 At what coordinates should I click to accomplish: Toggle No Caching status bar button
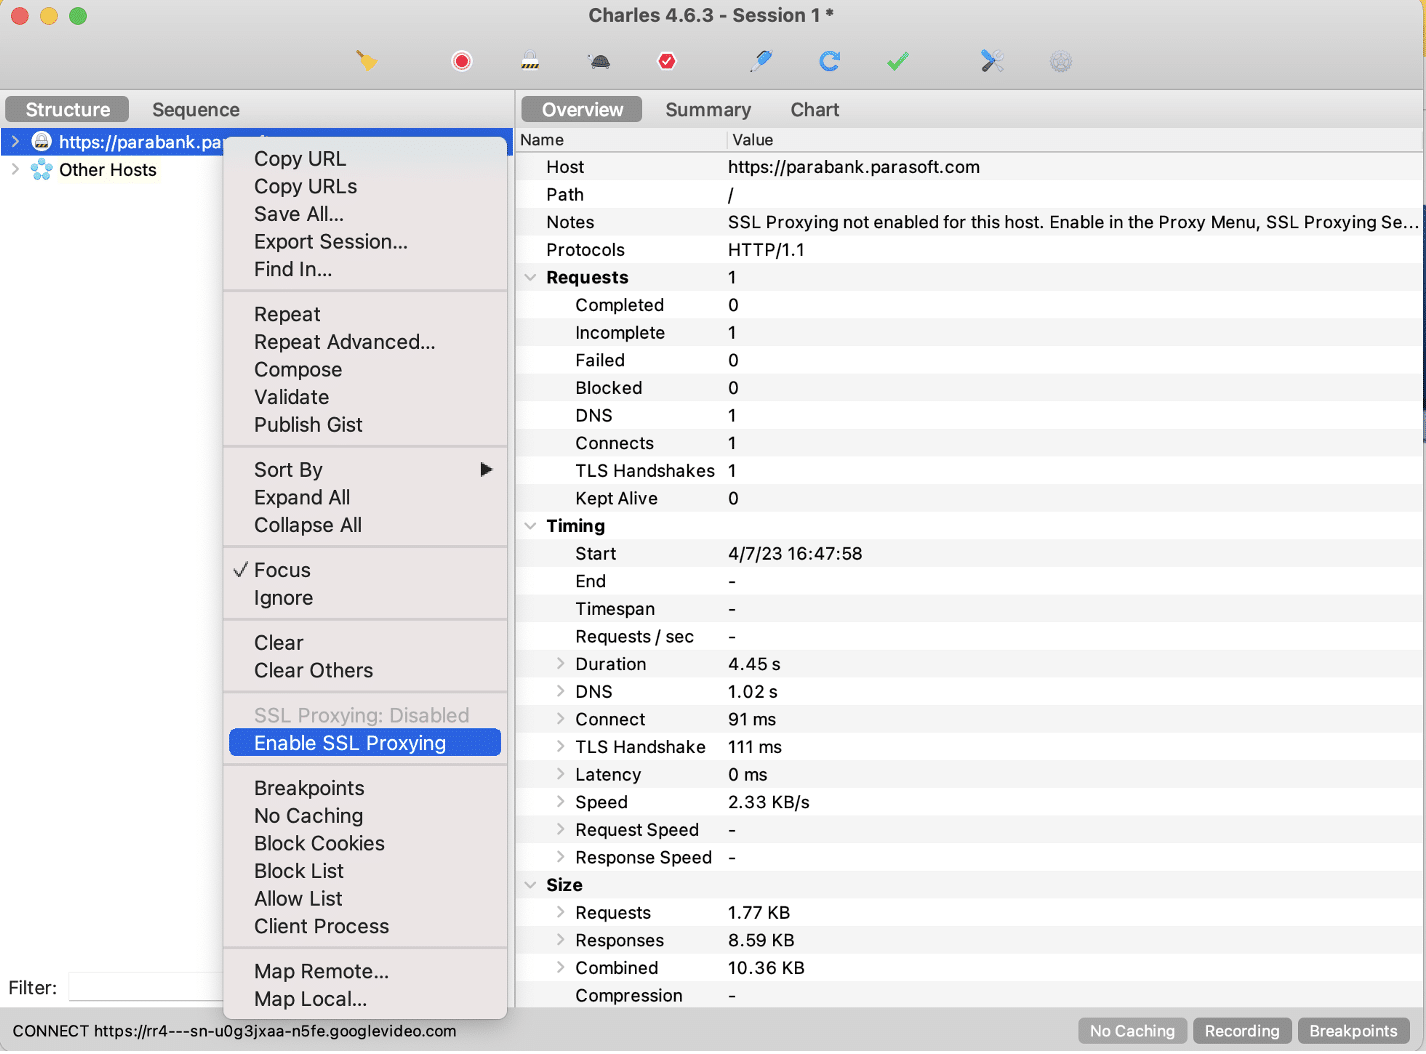click(1132, 1031)
